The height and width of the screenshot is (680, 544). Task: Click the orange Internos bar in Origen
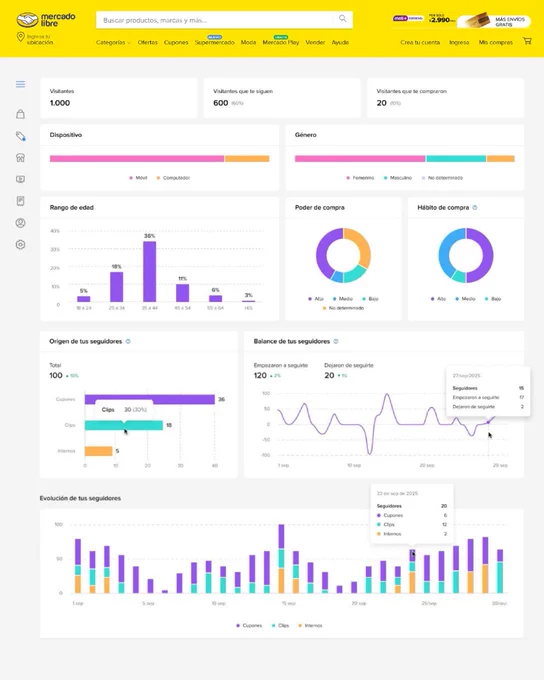click(98, 451)
